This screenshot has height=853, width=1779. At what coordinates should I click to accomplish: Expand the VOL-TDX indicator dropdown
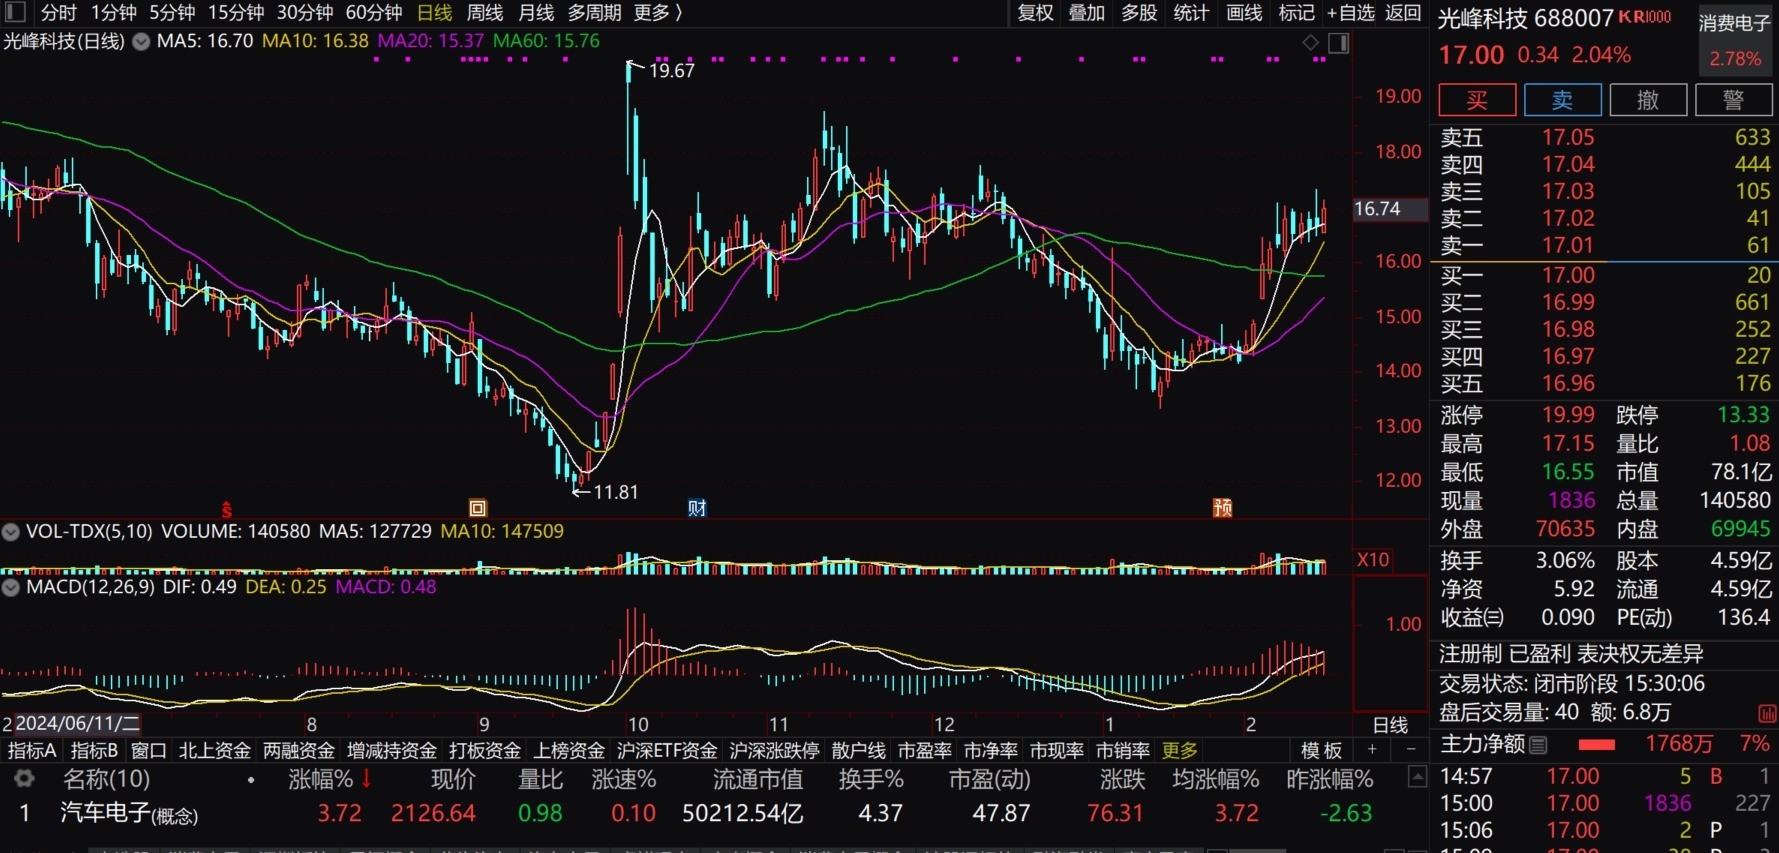pyautogui.click(x=11, y=532)
